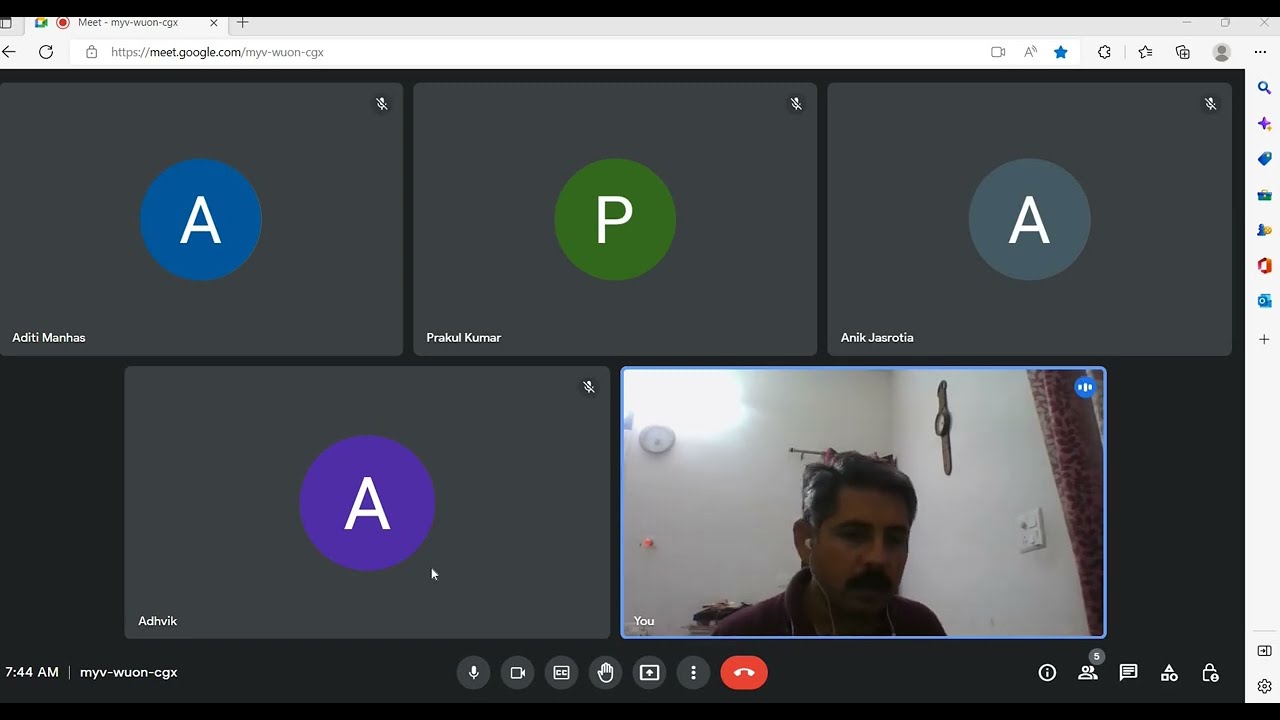Click Adhvik participant avatar
The image size is (1280, 720).
tap(367, 503)
